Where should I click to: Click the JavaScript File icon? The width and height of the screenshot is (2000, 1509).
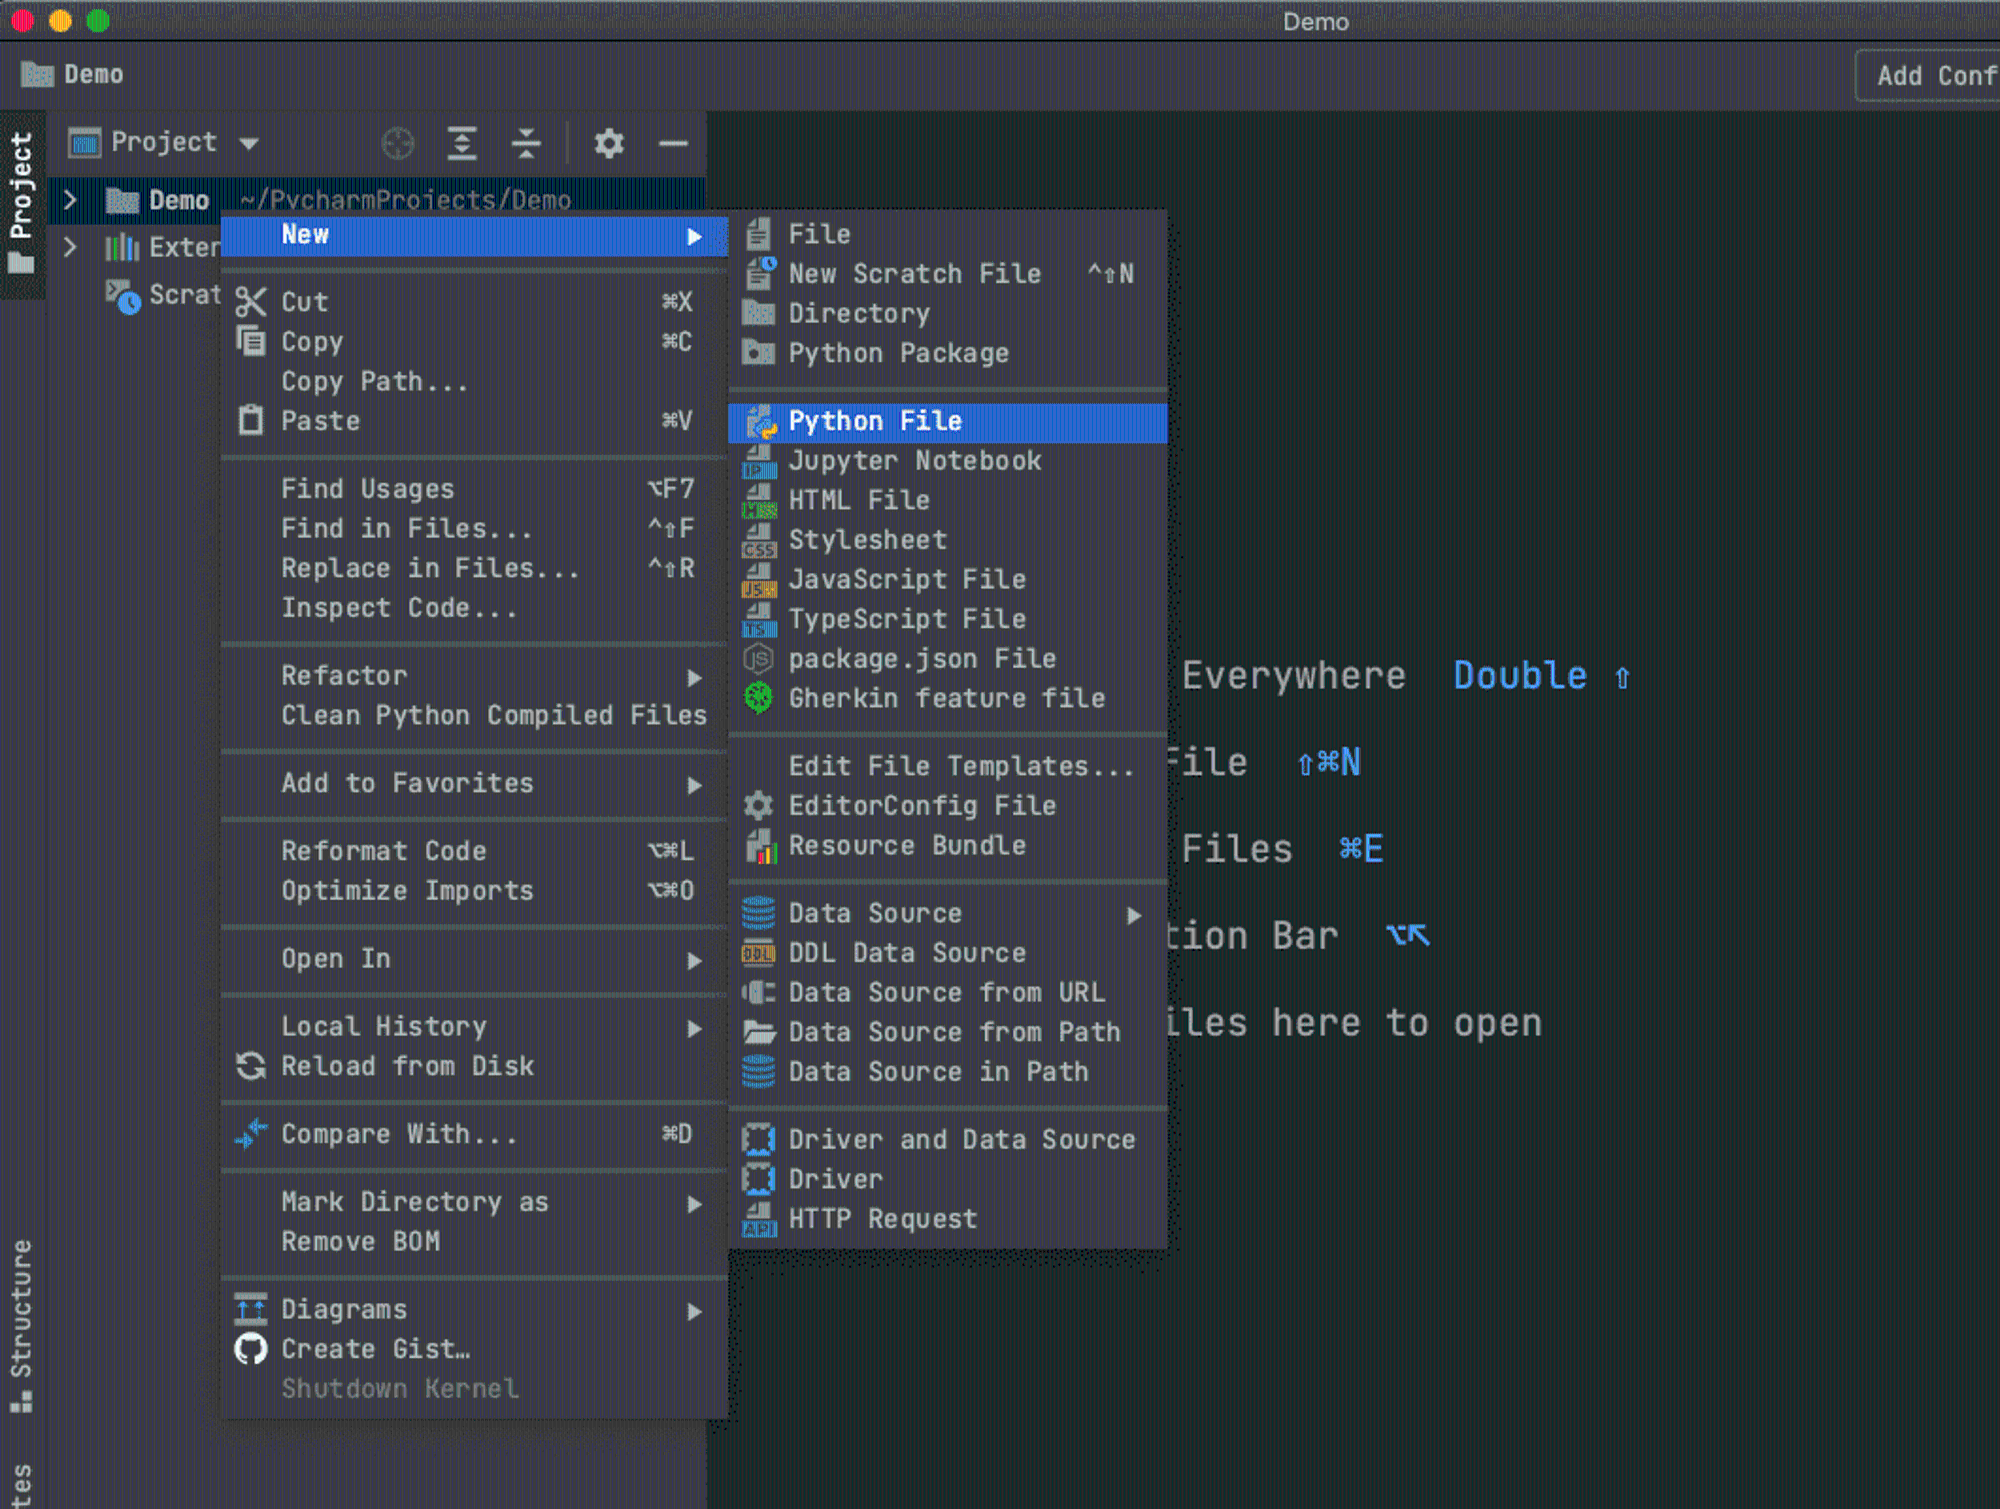point(760,580)
